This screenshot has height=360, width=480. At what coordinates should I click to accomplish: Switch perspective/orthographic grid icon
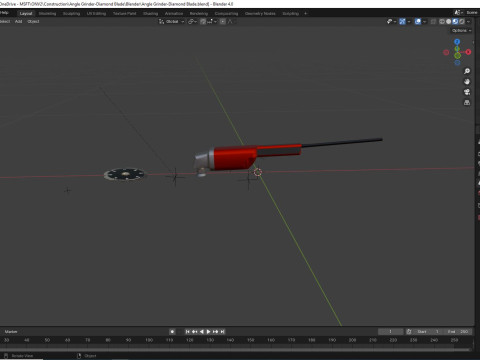click(467, 102)
